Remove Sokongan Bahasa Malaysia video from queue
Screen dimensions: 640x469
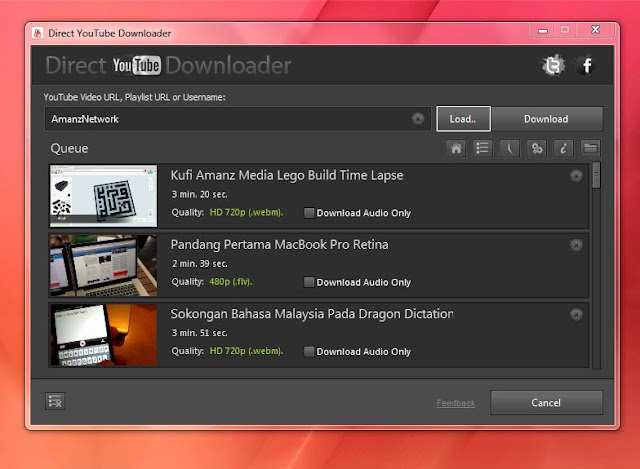click(576, 315)
